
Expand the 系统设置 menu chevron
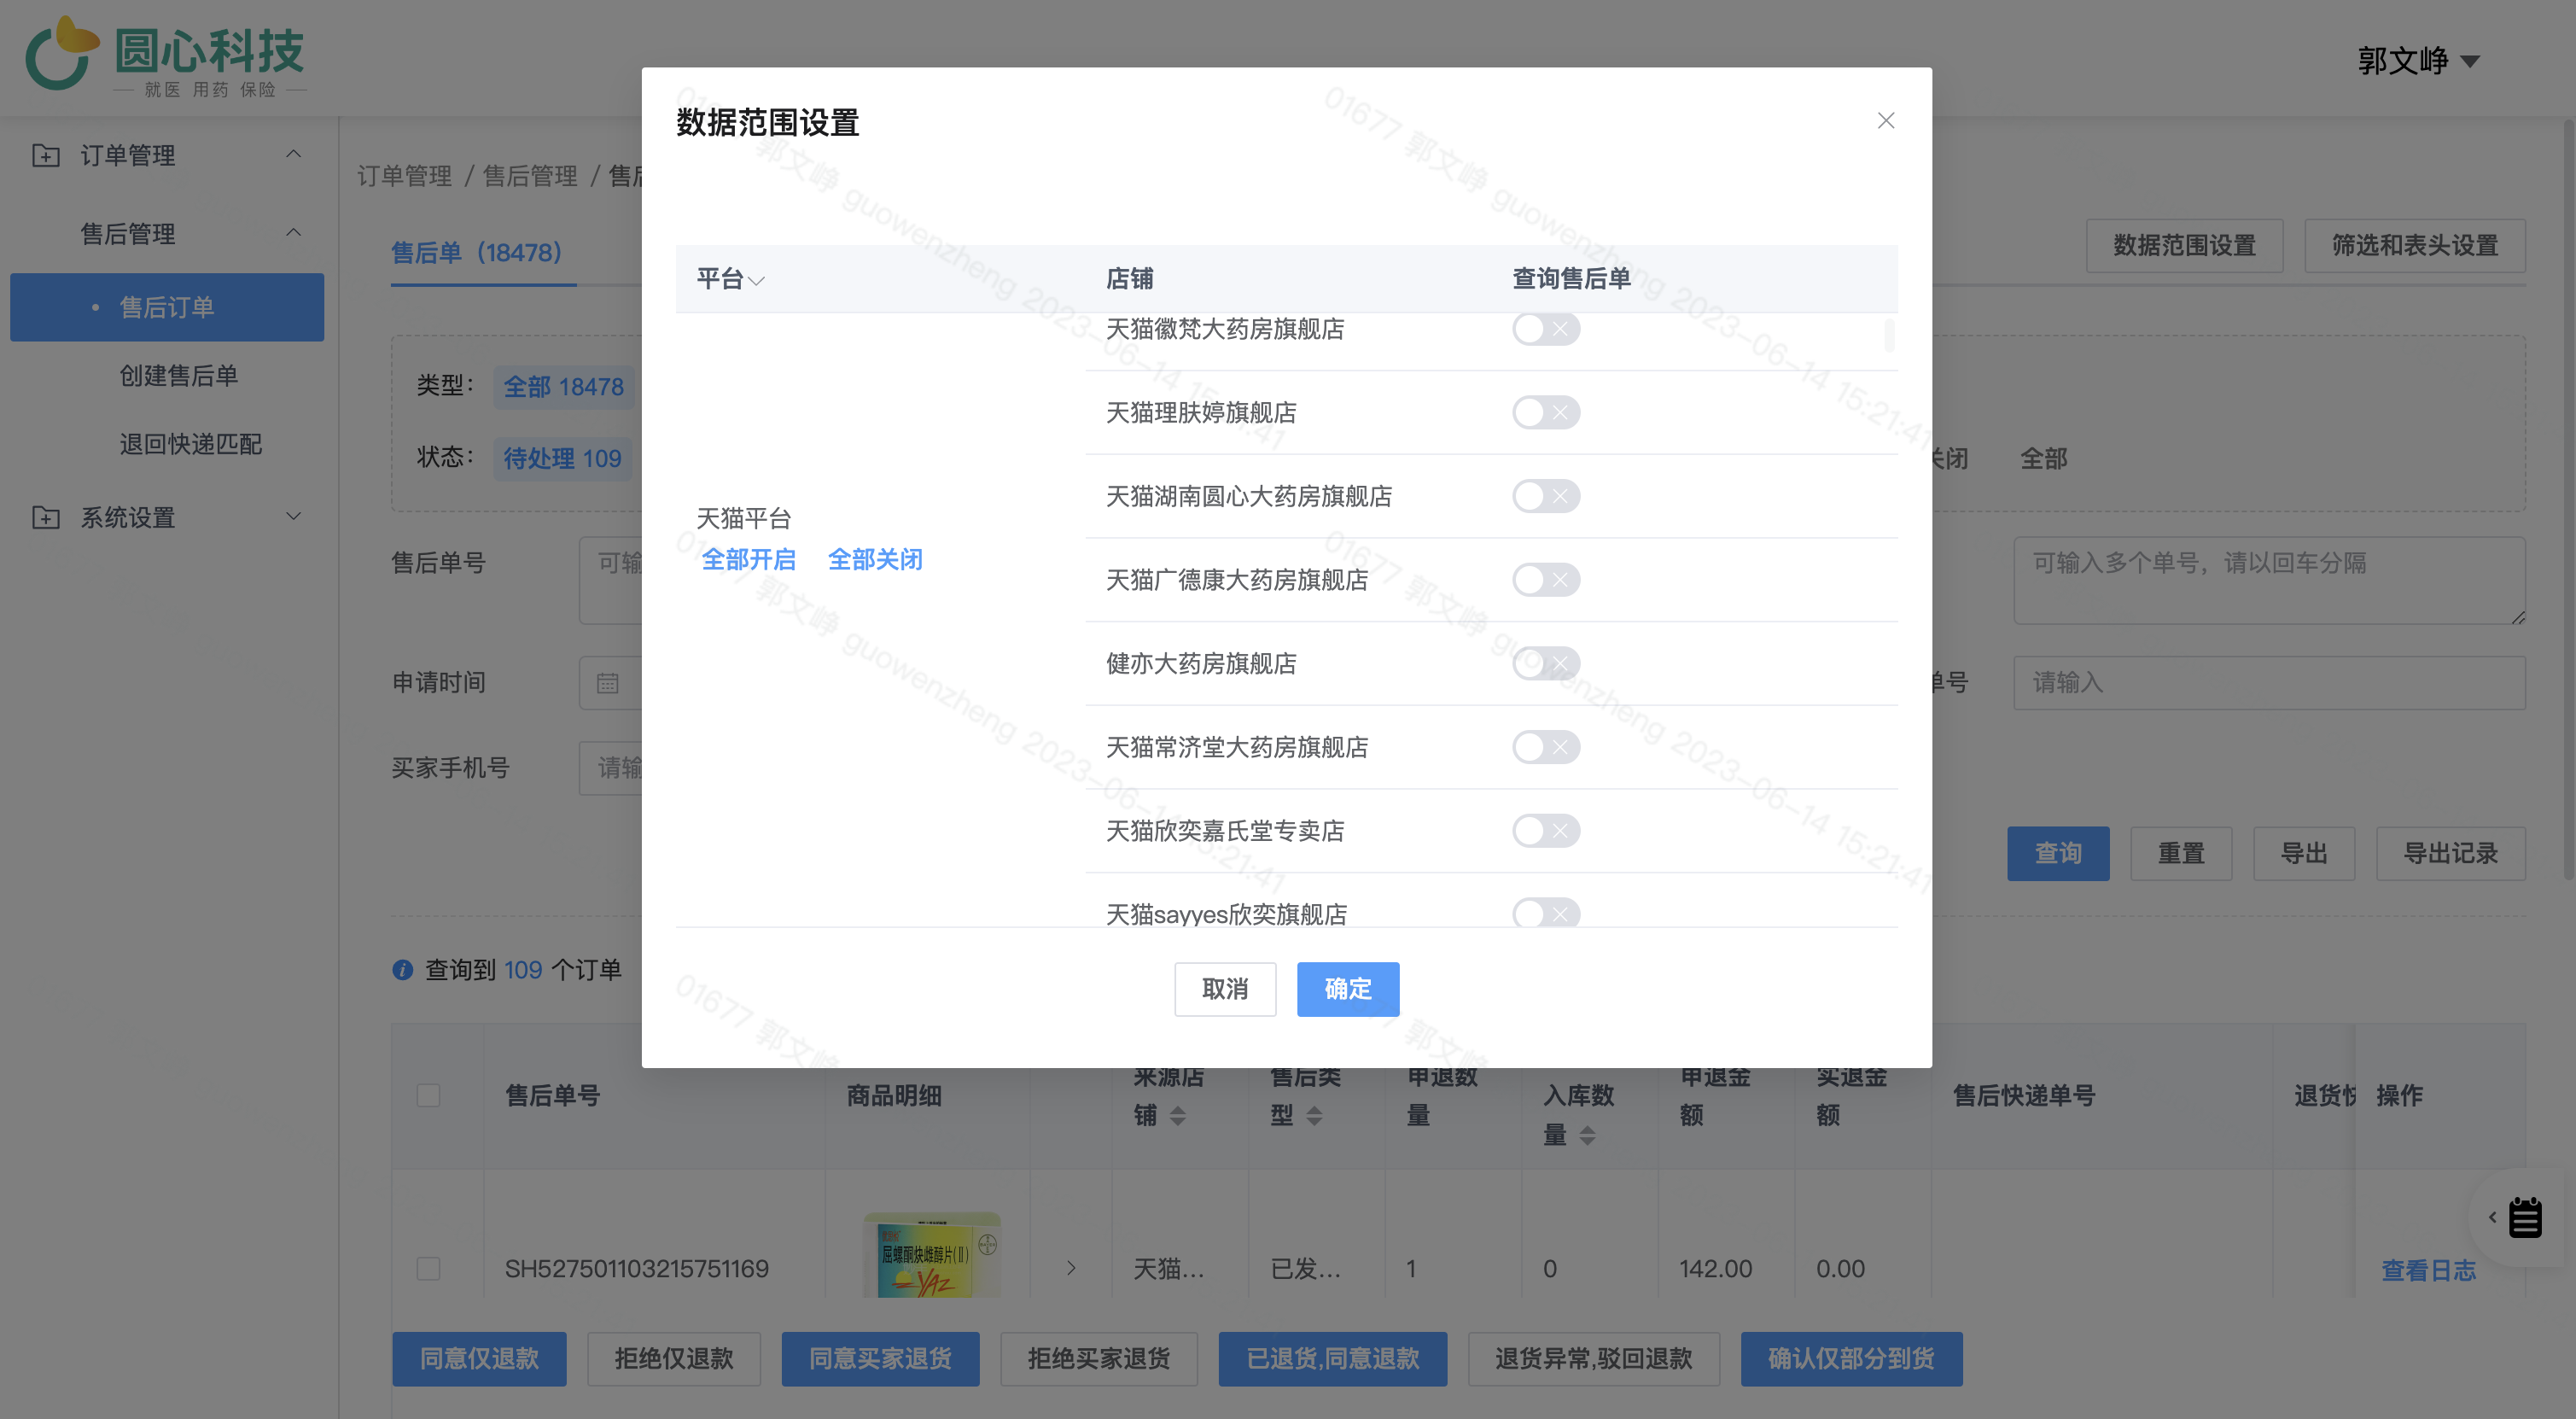coord(294,517)
